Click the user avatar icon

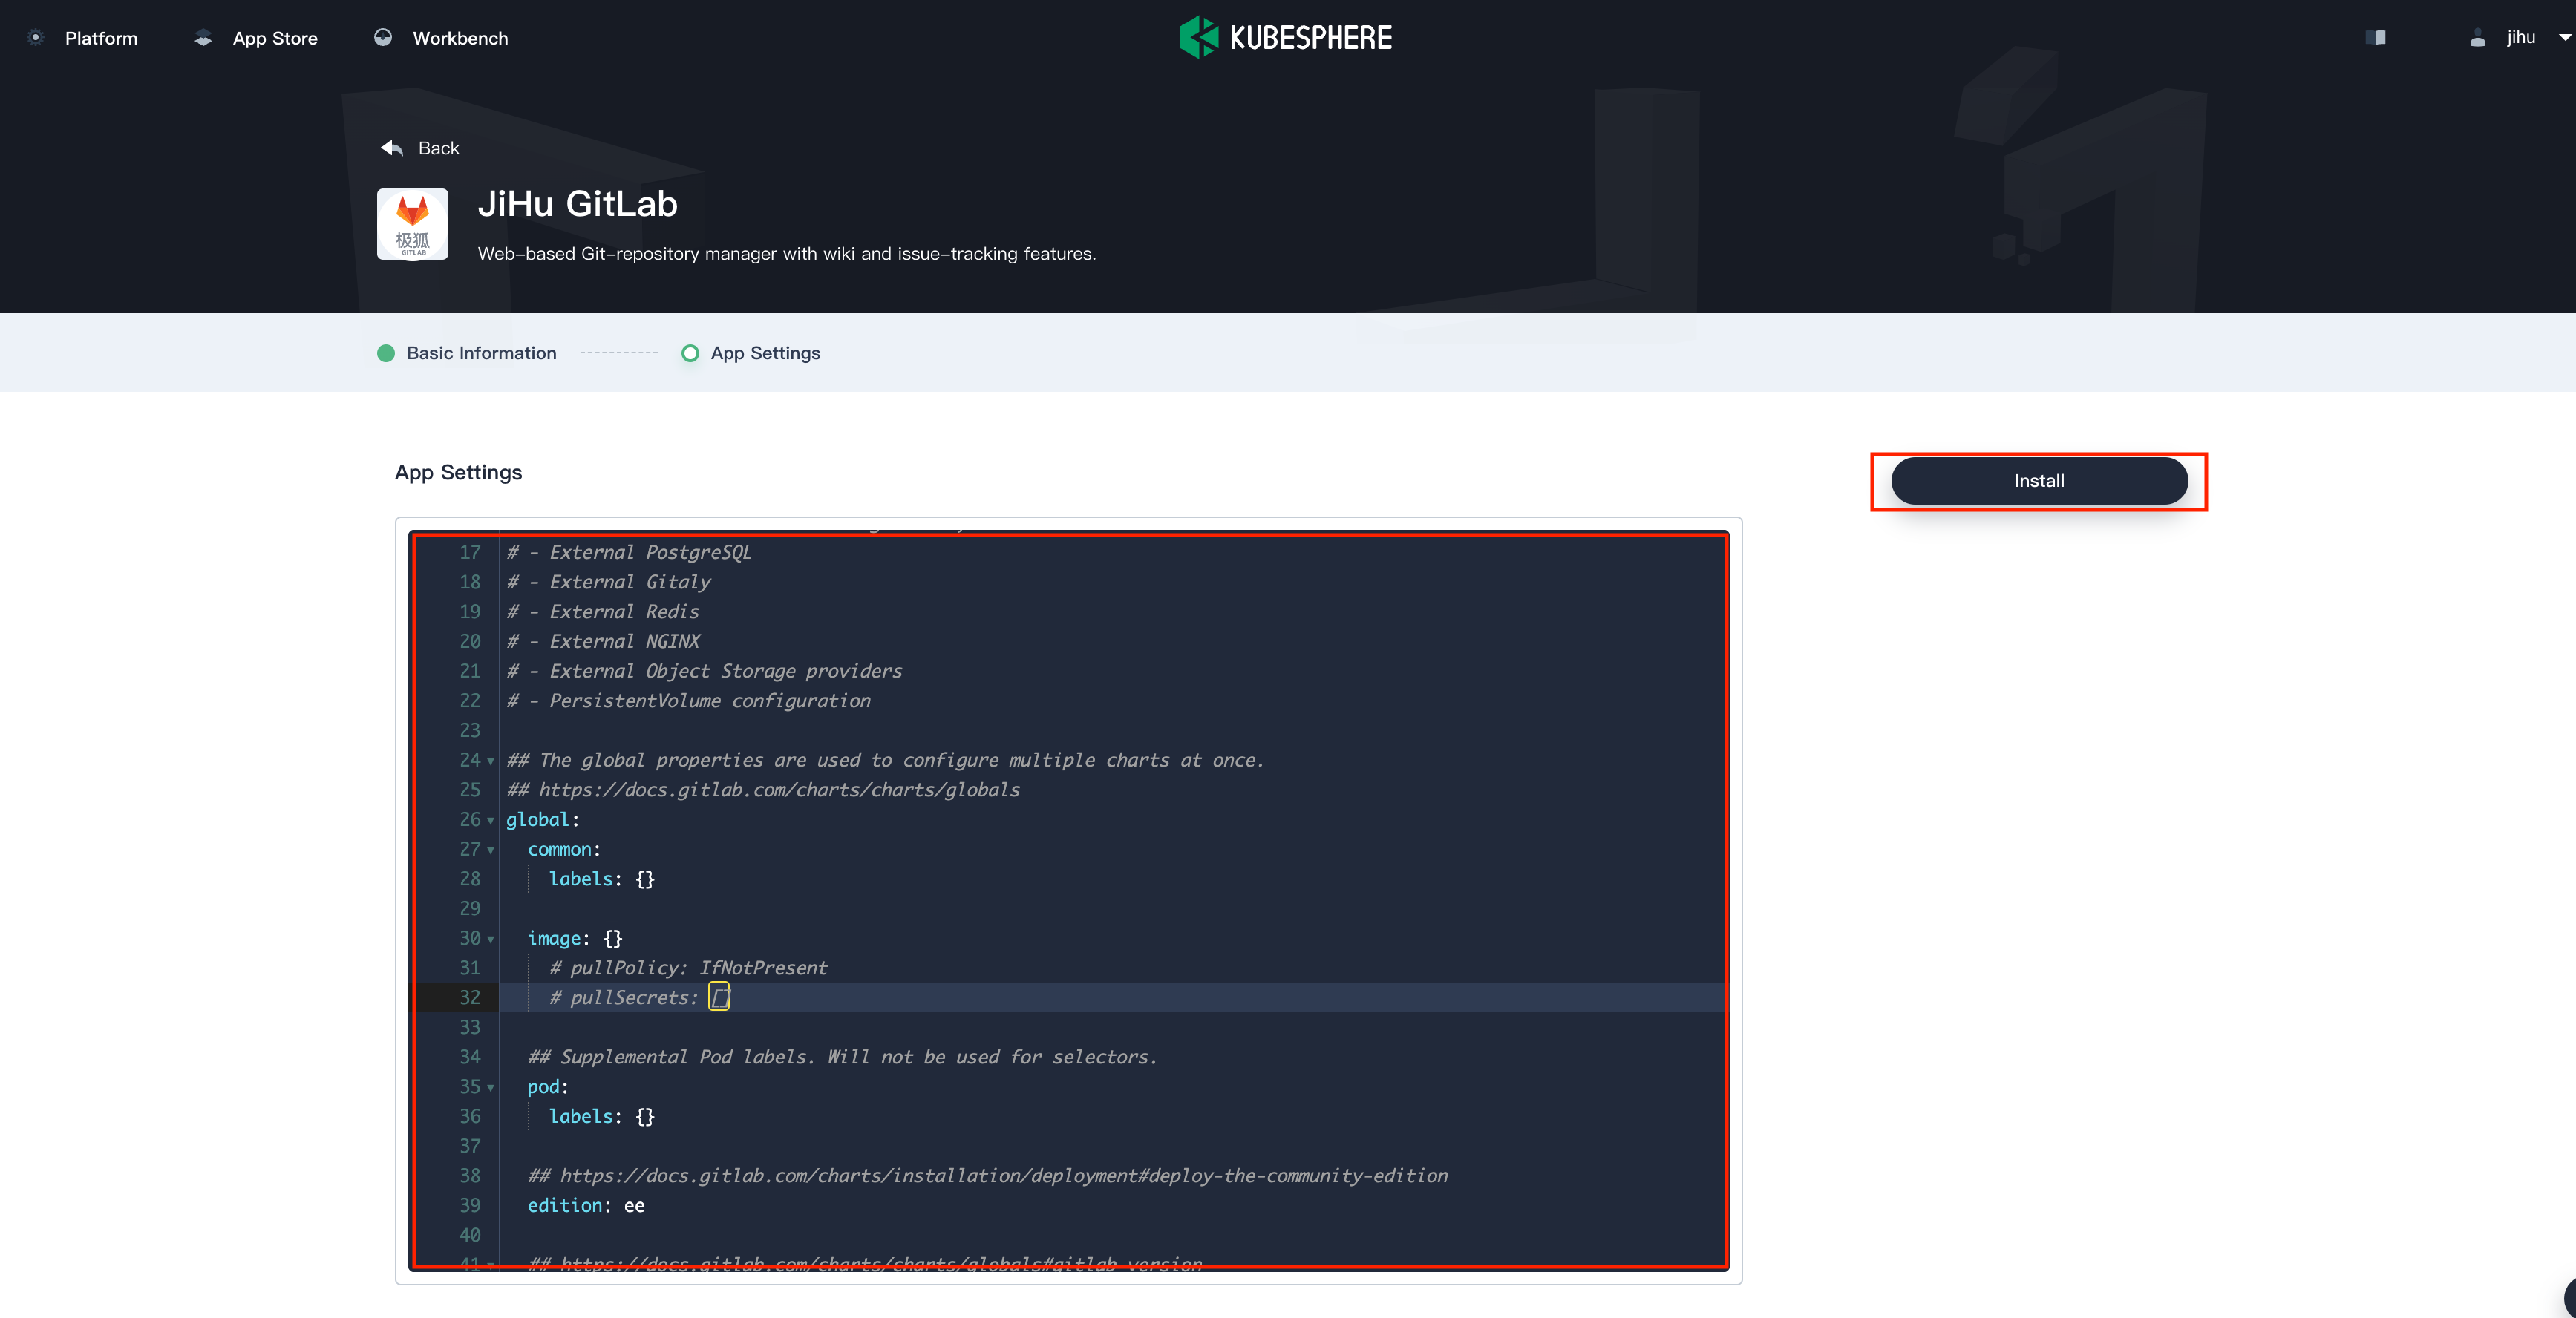click(x=2478, y=38)
